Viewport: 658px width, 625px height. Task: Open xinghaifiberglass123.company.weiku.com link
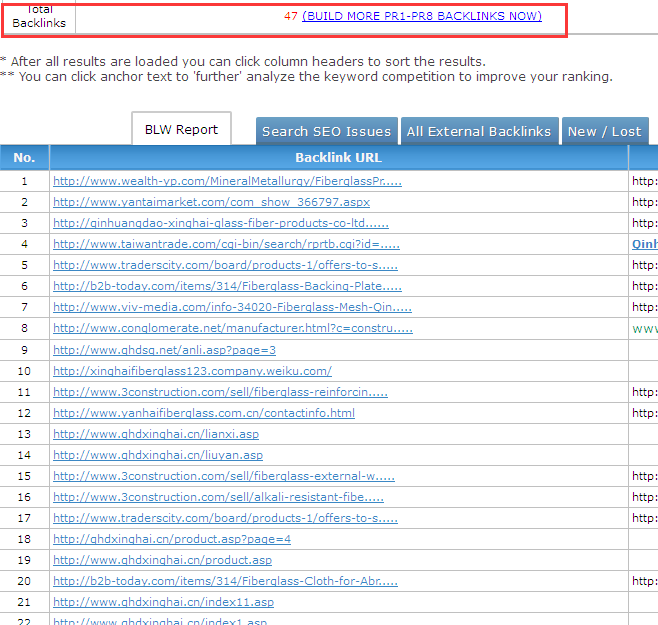(x=192, y=371)
